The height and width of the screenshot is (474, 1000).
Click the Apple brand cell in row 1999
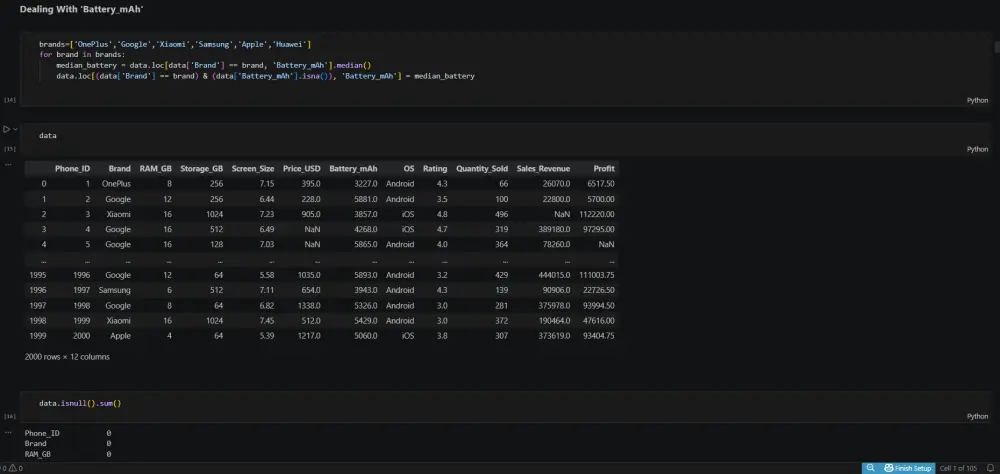click(120, 336)
